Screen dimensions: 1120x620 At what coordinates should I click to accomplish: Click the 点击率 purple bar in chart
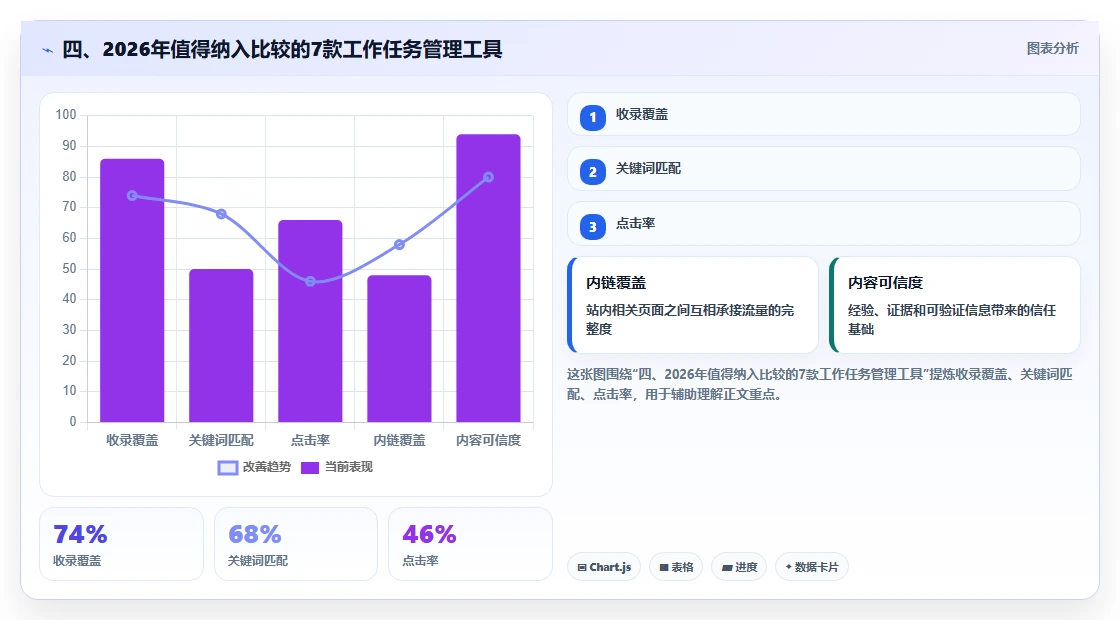(x=310, y=321)
